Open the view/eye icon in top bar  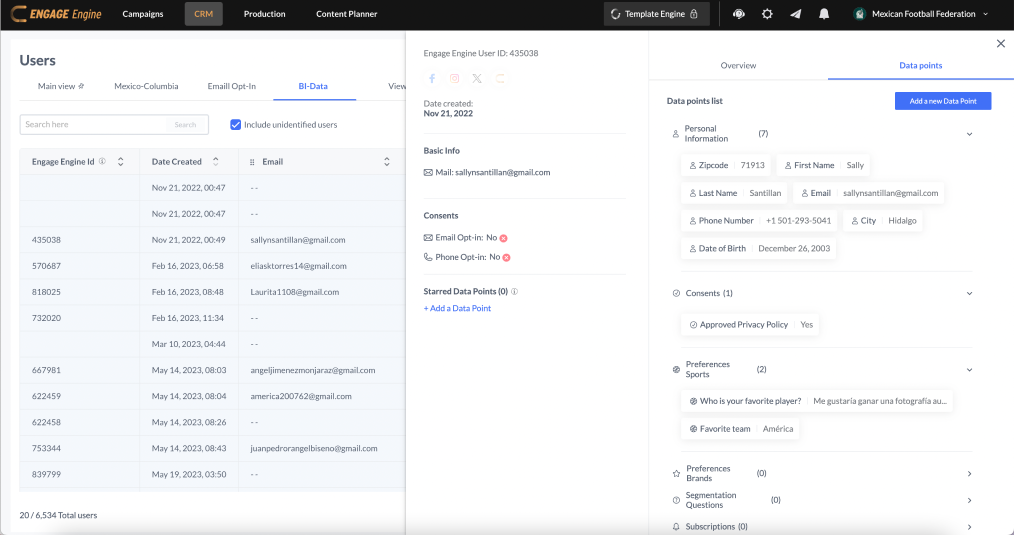click(739, 14)
